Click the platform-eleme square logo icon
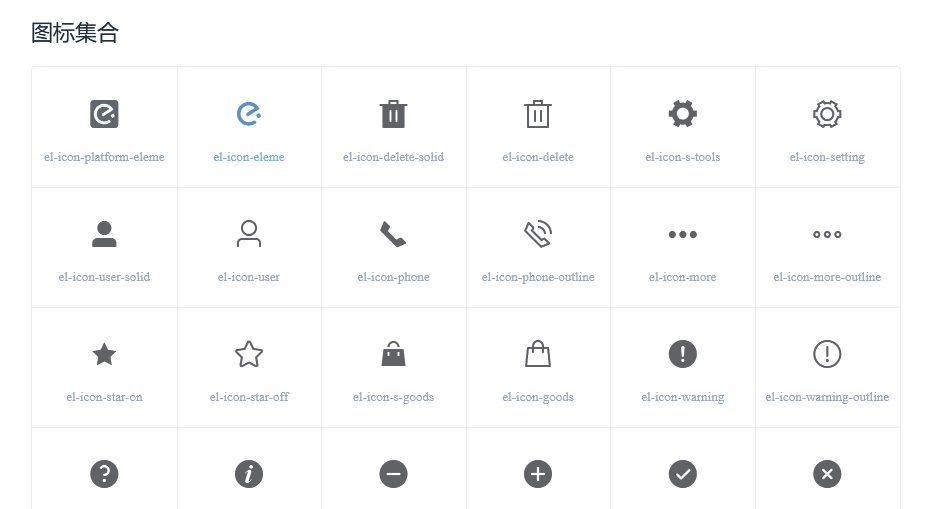The height and width of the screenshot is (509, 929). pos(104,114)
